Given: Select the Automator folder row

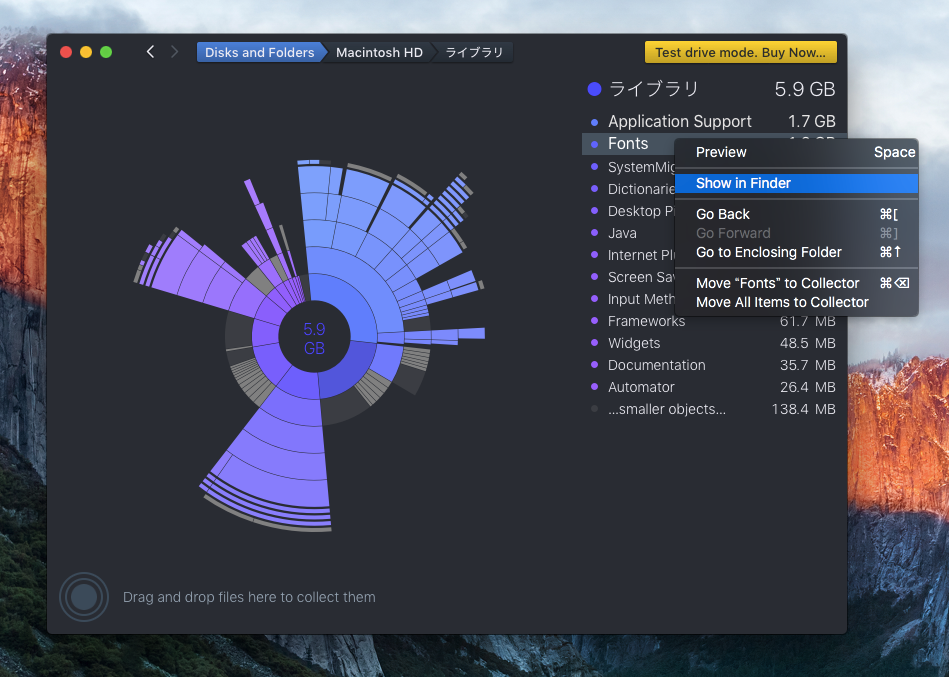Looking at the screenshot, I should [714, 387].
